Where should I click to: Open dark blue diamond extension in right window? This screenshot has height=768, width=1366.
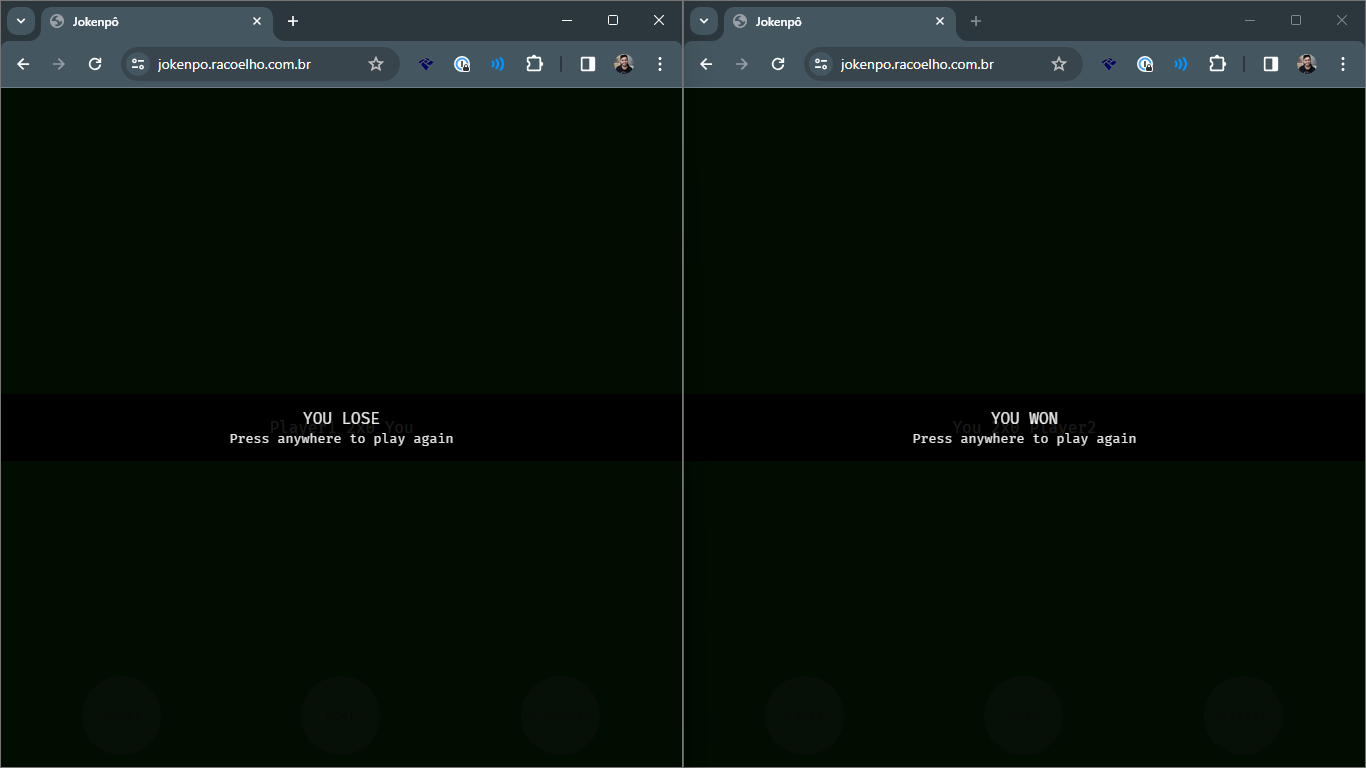1109,64
